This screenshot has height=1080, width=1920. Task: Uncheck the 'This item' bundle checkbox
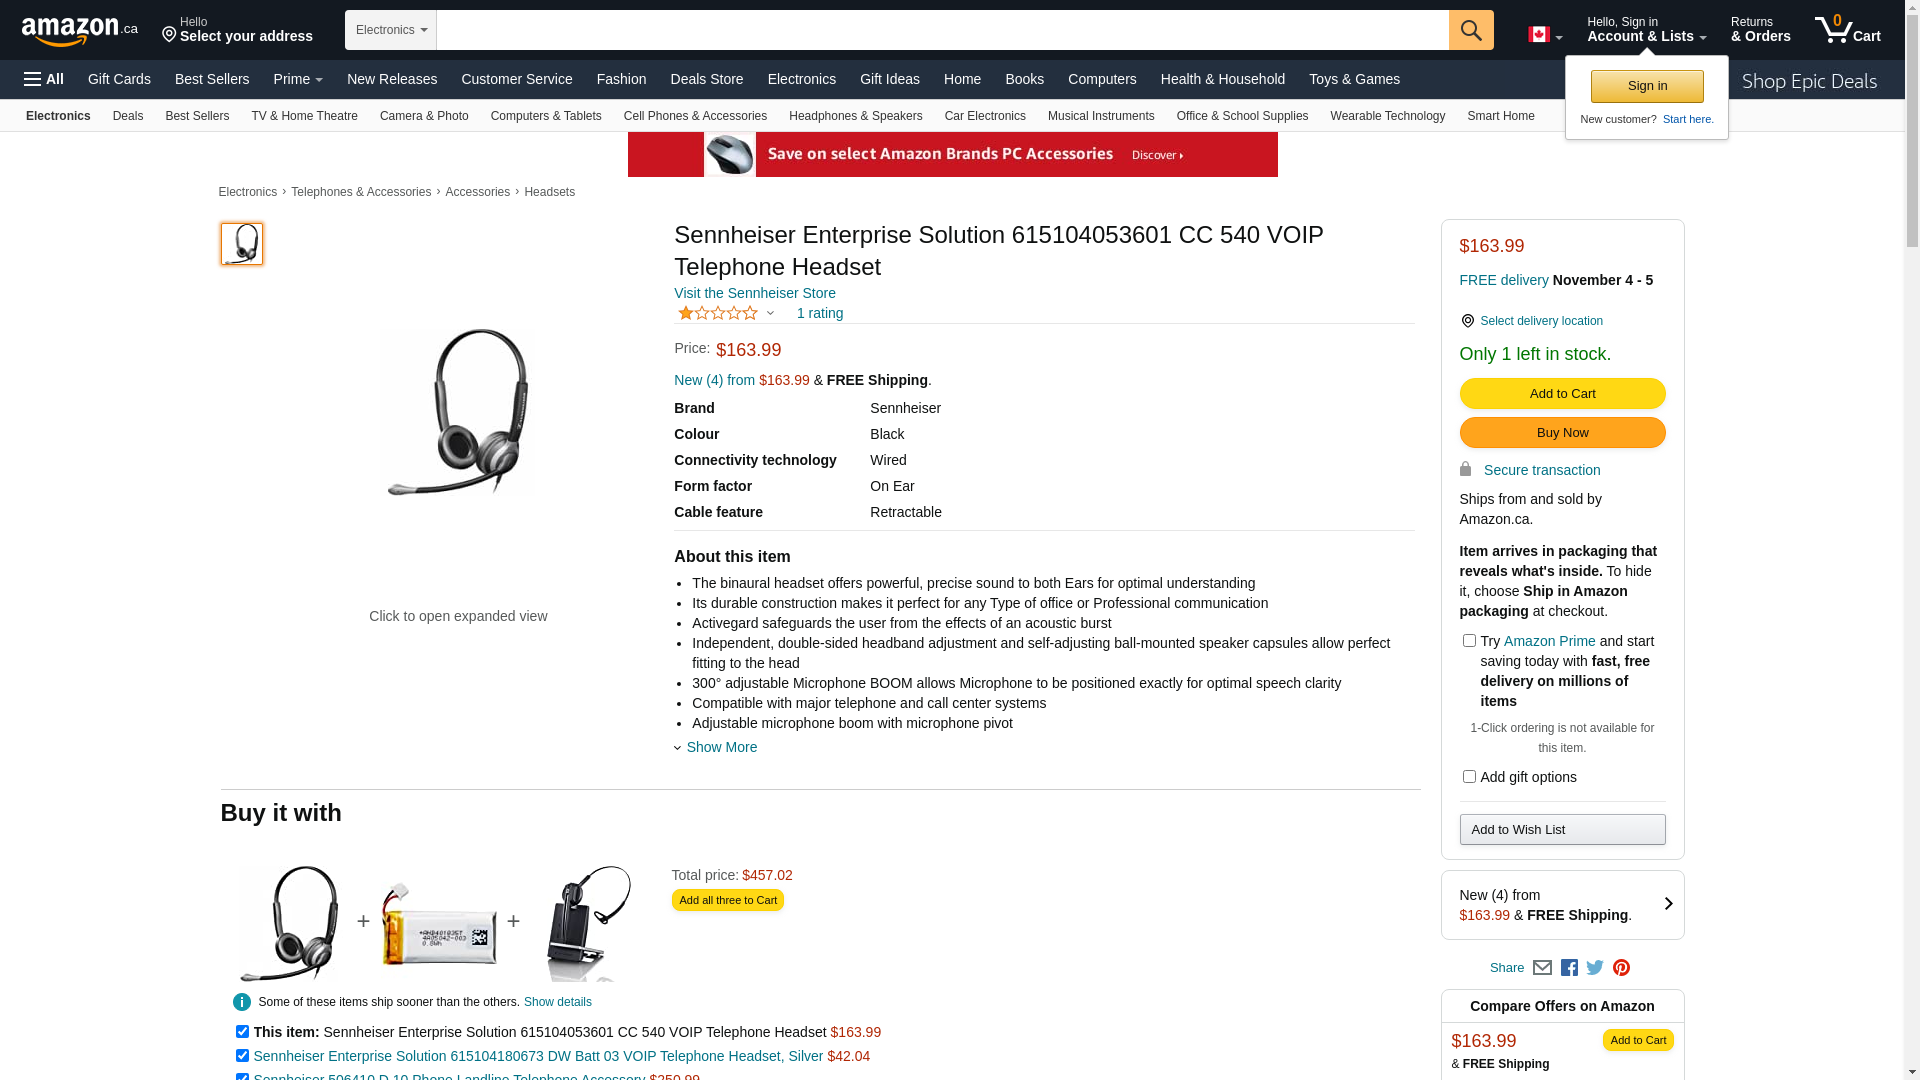(242, 1032)
